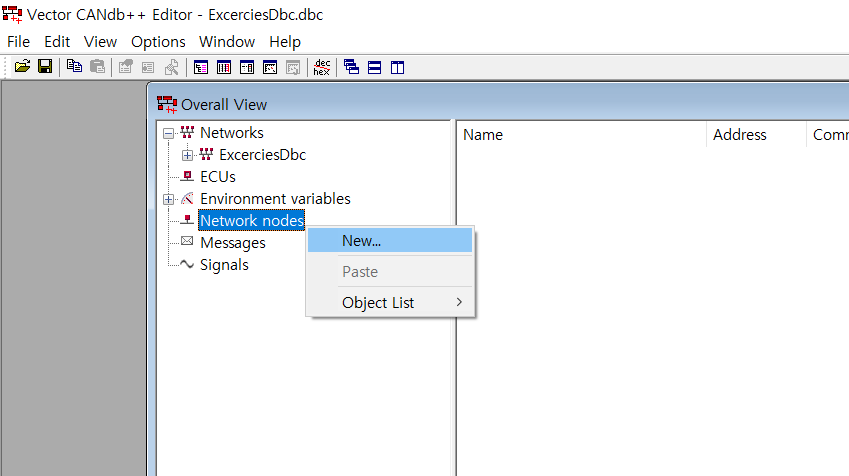
Task: Click the Open file toolbar icon
Action: [22, 67]
